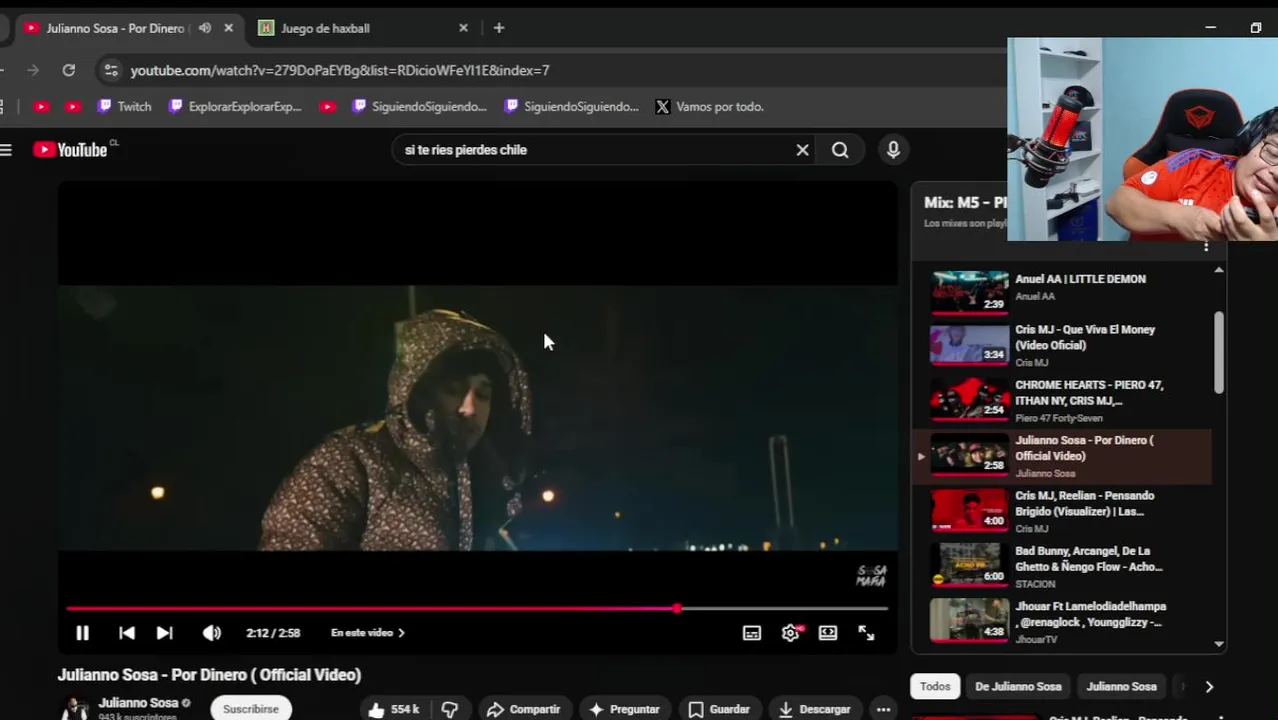Click the Preguntar button
The image size is (1278, 720).
[624, 709]
